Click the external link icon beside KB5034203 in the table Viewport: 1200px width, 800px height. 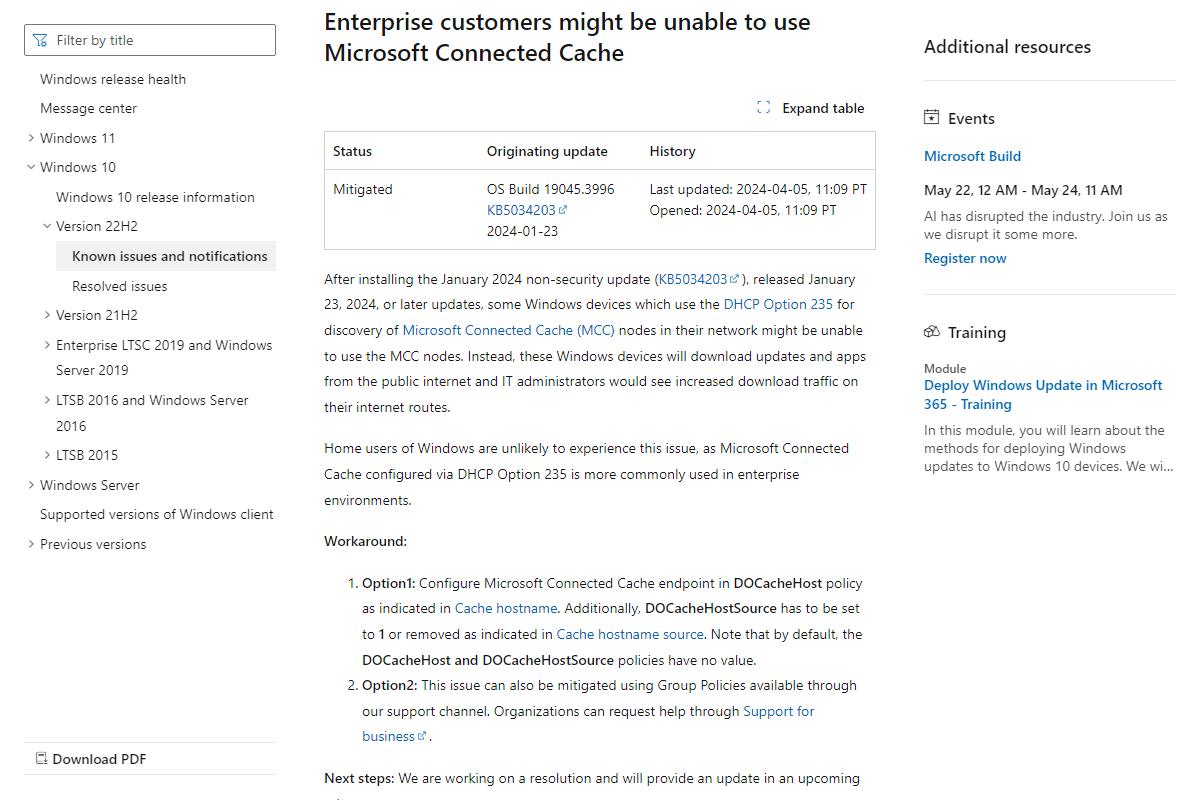(x=563, y=210)
